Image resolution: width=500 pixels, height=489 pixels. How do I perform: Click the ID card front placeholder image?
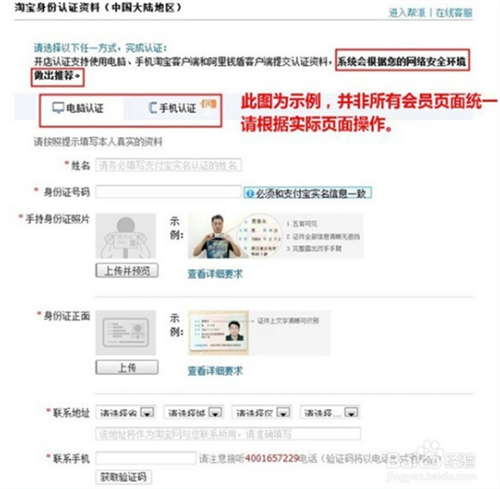[x=126, y=333]
